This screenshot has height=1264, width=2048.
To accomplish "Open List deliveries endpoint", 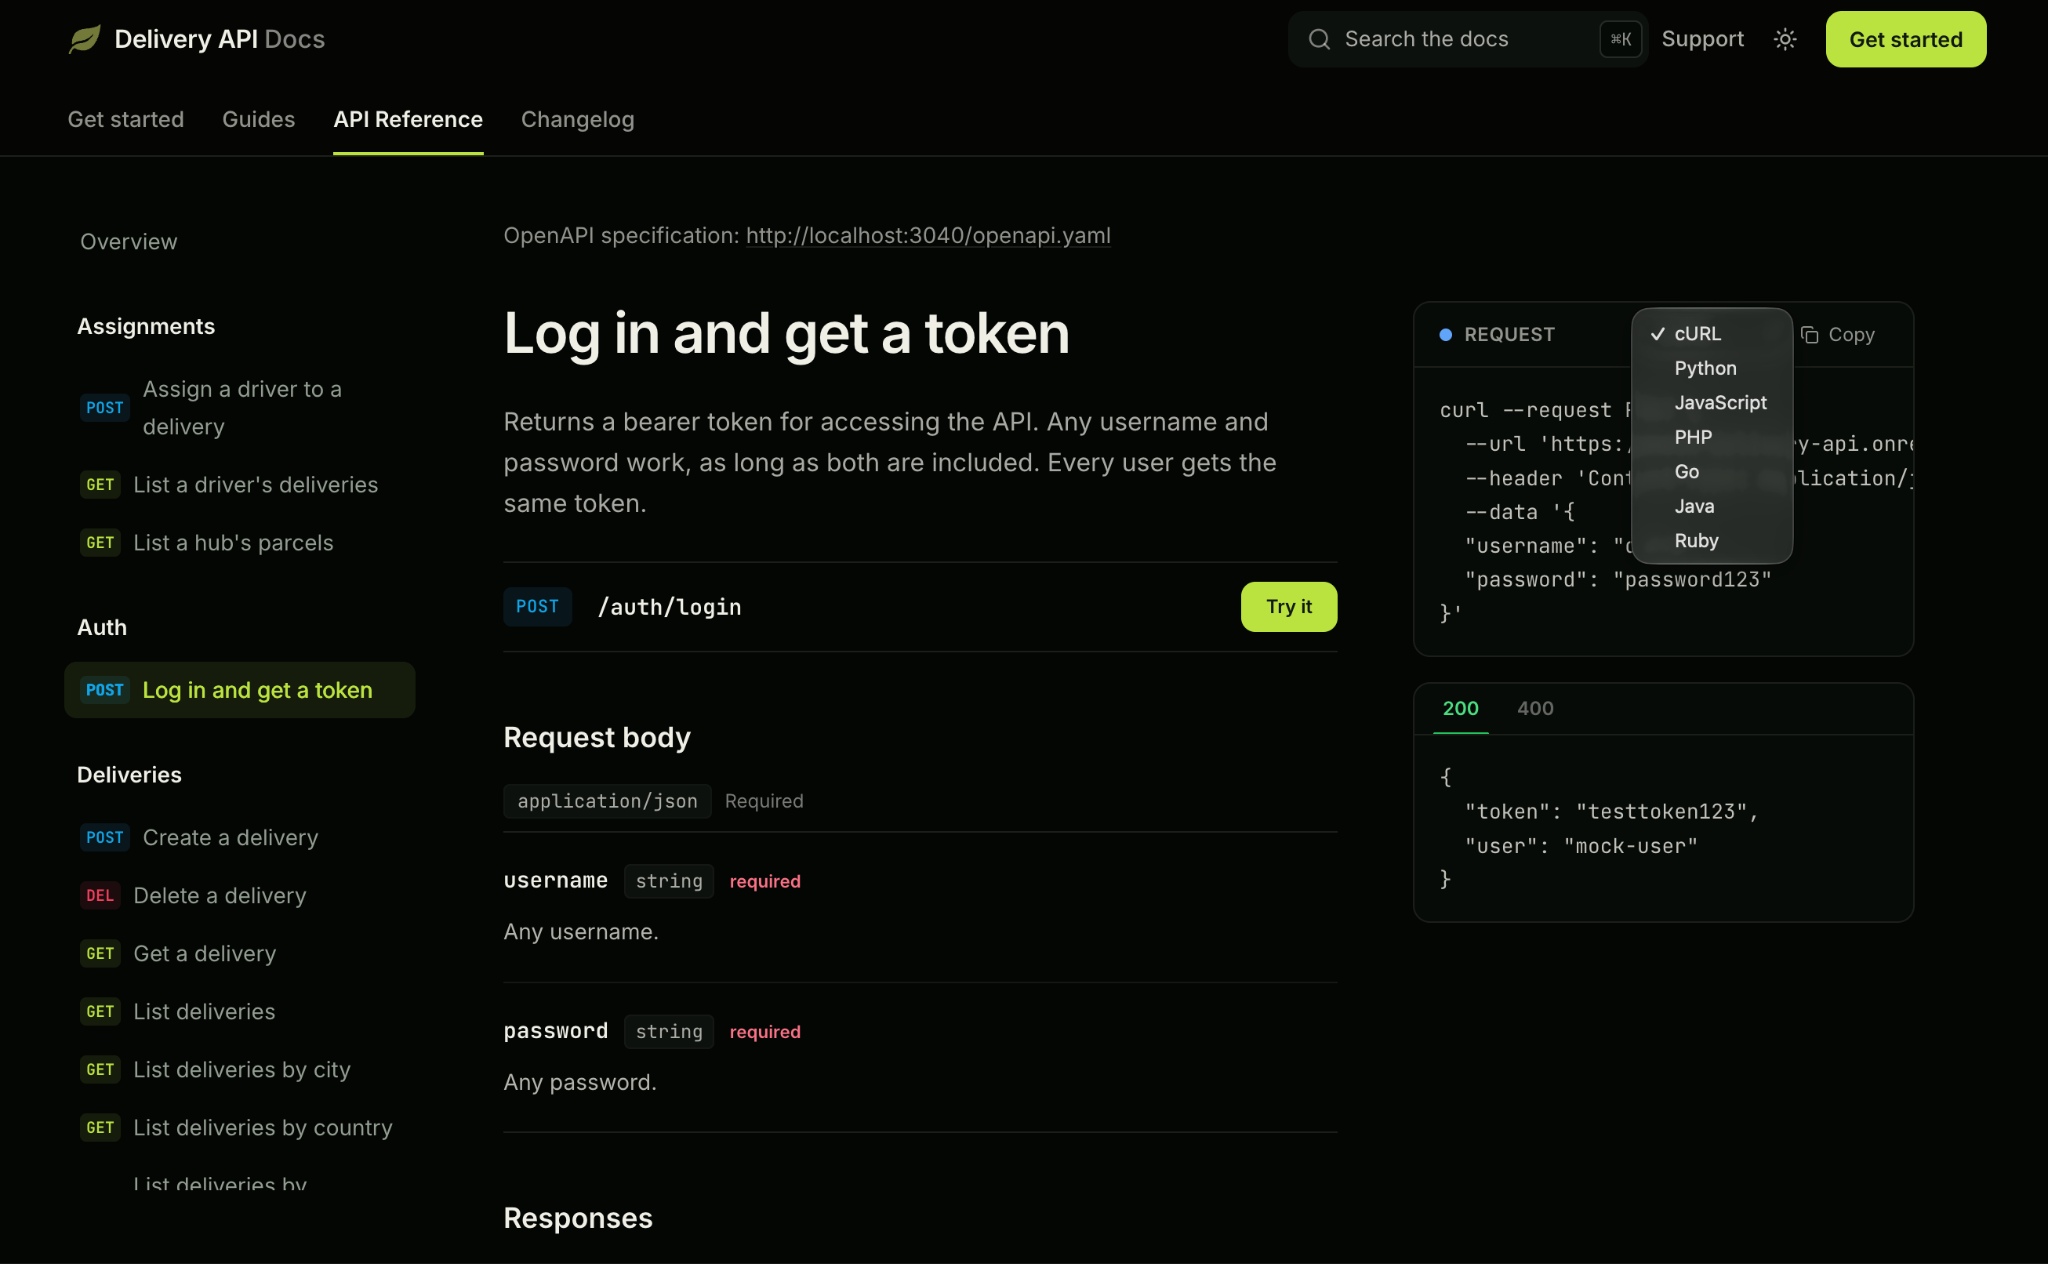I will tap(240, 1012).
